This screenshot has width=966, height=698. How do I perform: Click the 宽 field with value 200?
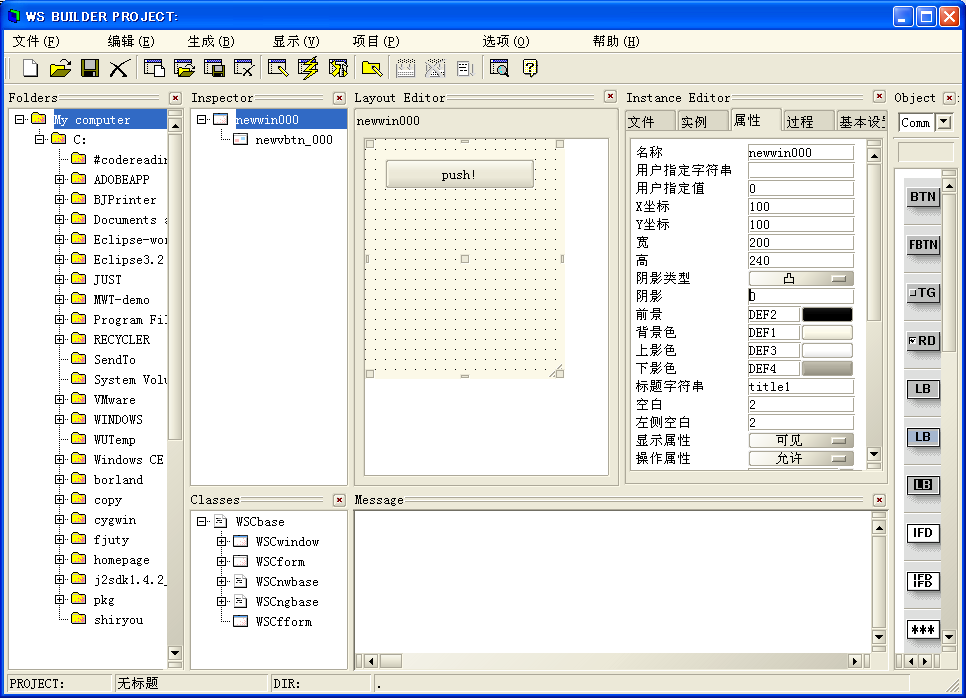pyautogui.click(x=801, y=242)
